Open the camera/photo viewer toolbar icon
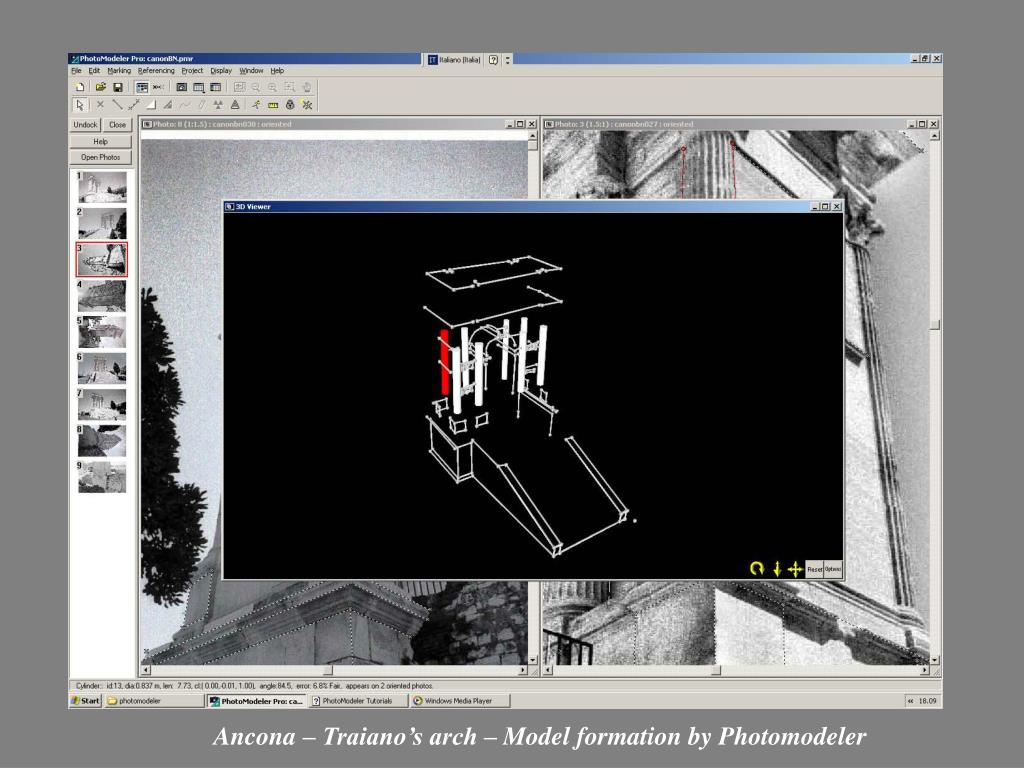The height and width of the screenshot is (768, 1024). tap(182, 87)
